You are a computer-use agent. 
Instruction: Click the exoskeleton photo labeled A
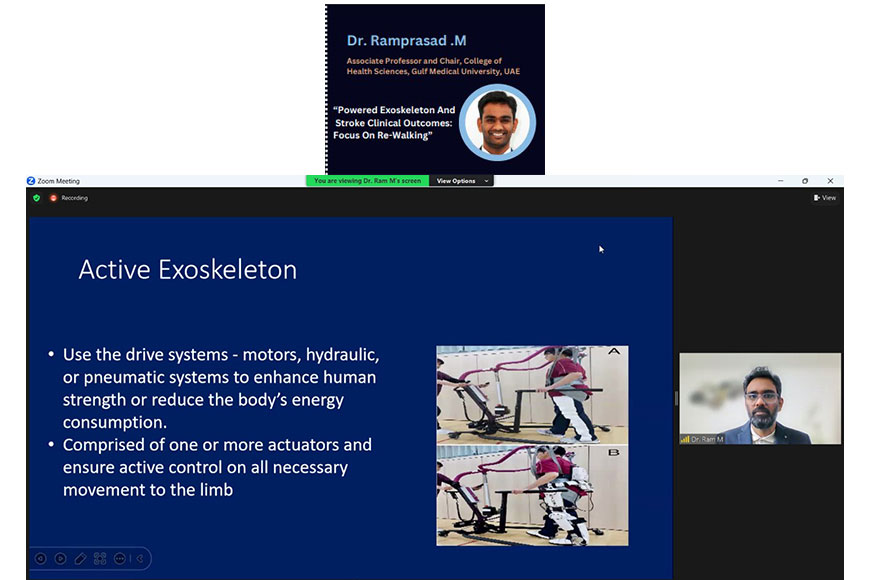(532, 395)
